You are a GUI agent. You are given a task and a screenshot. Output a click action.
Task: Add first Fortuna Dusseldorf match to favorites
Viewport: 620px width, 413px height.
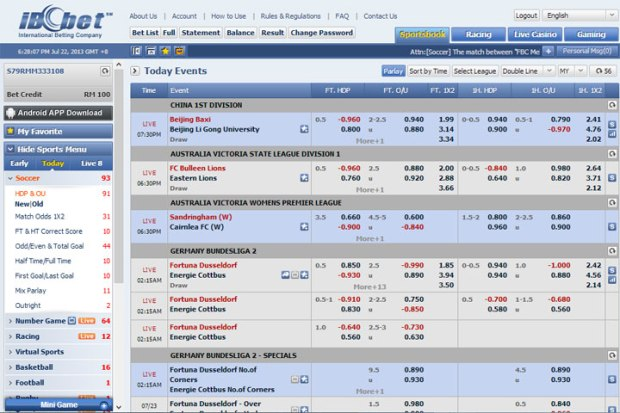[304, 275]
